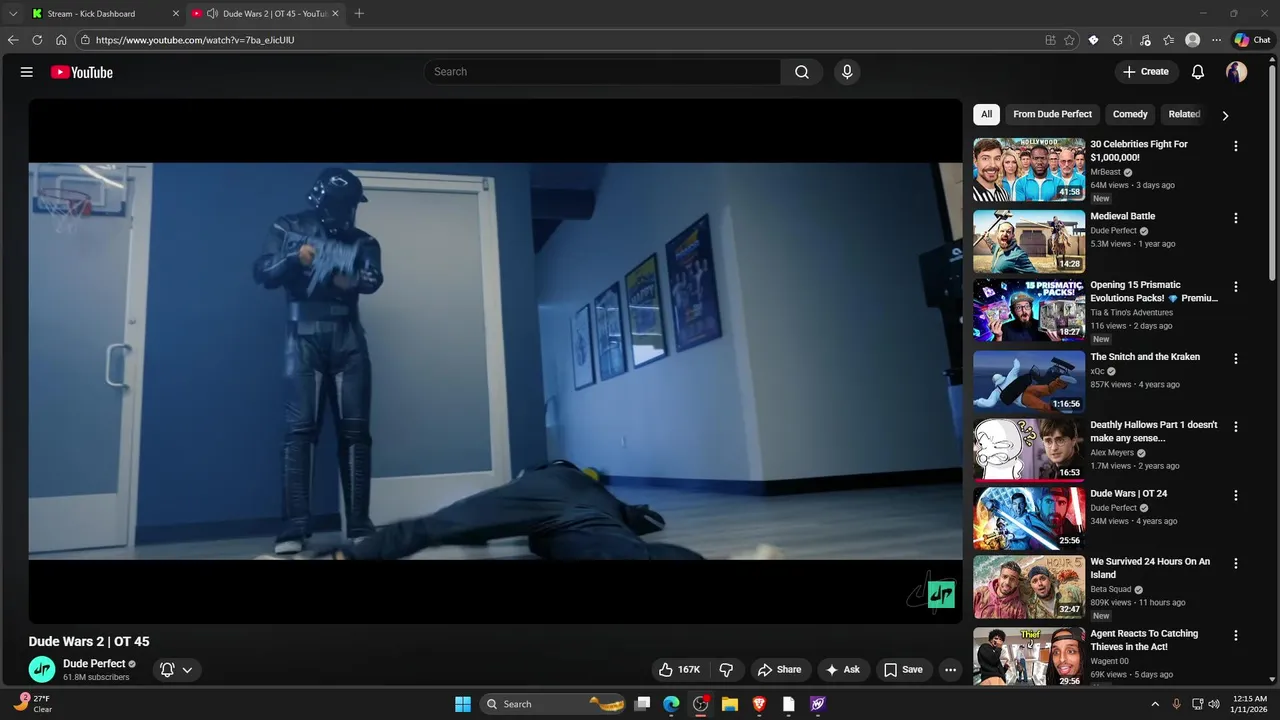1280x720 pixels.
Task: Open the taskbar clock showing 12:15 AM
Action: [x=1250, y=704]
